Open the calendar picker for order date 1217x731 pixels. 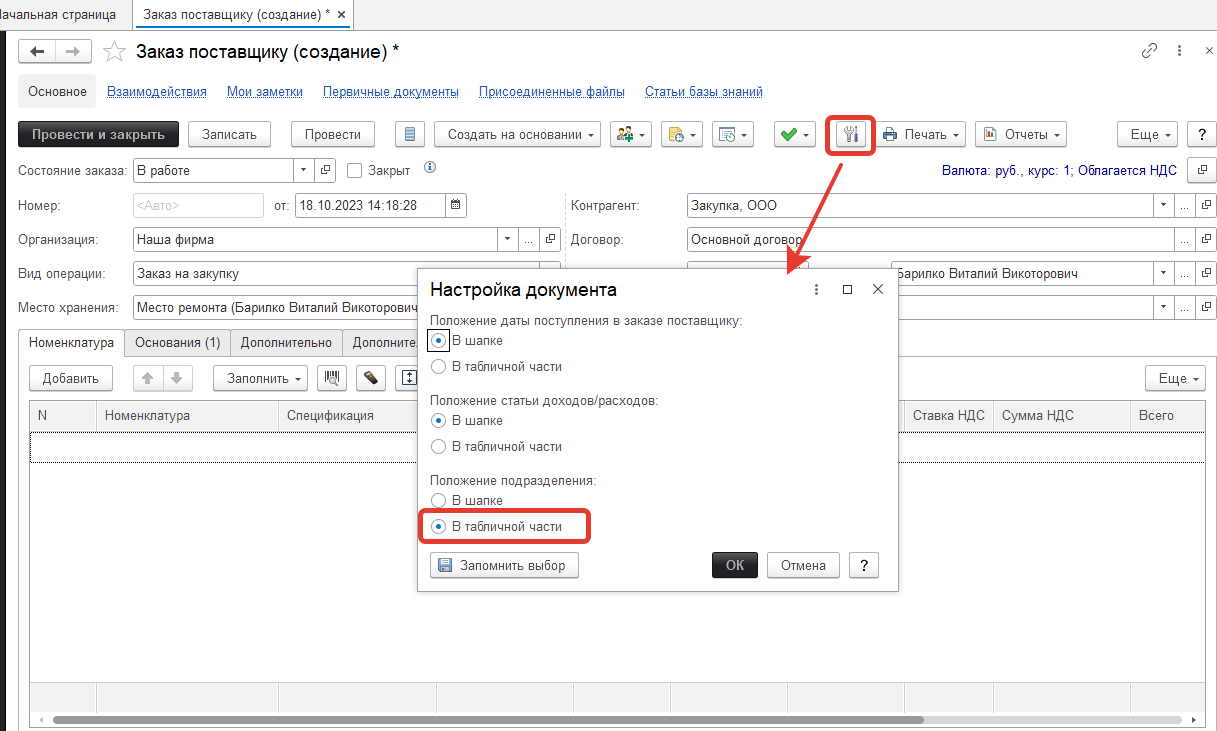[455, 205]
